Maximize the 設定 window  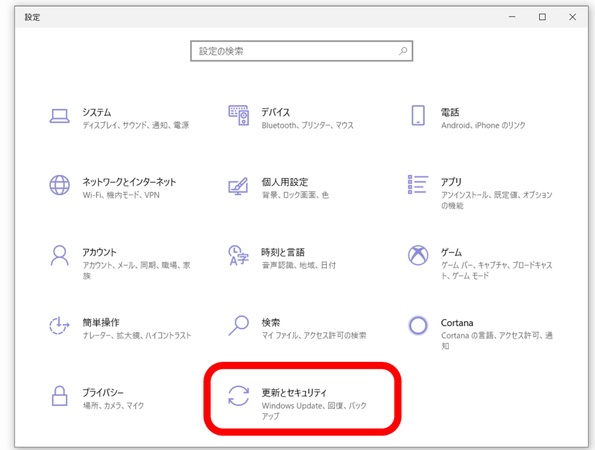[x=542, y=17]
